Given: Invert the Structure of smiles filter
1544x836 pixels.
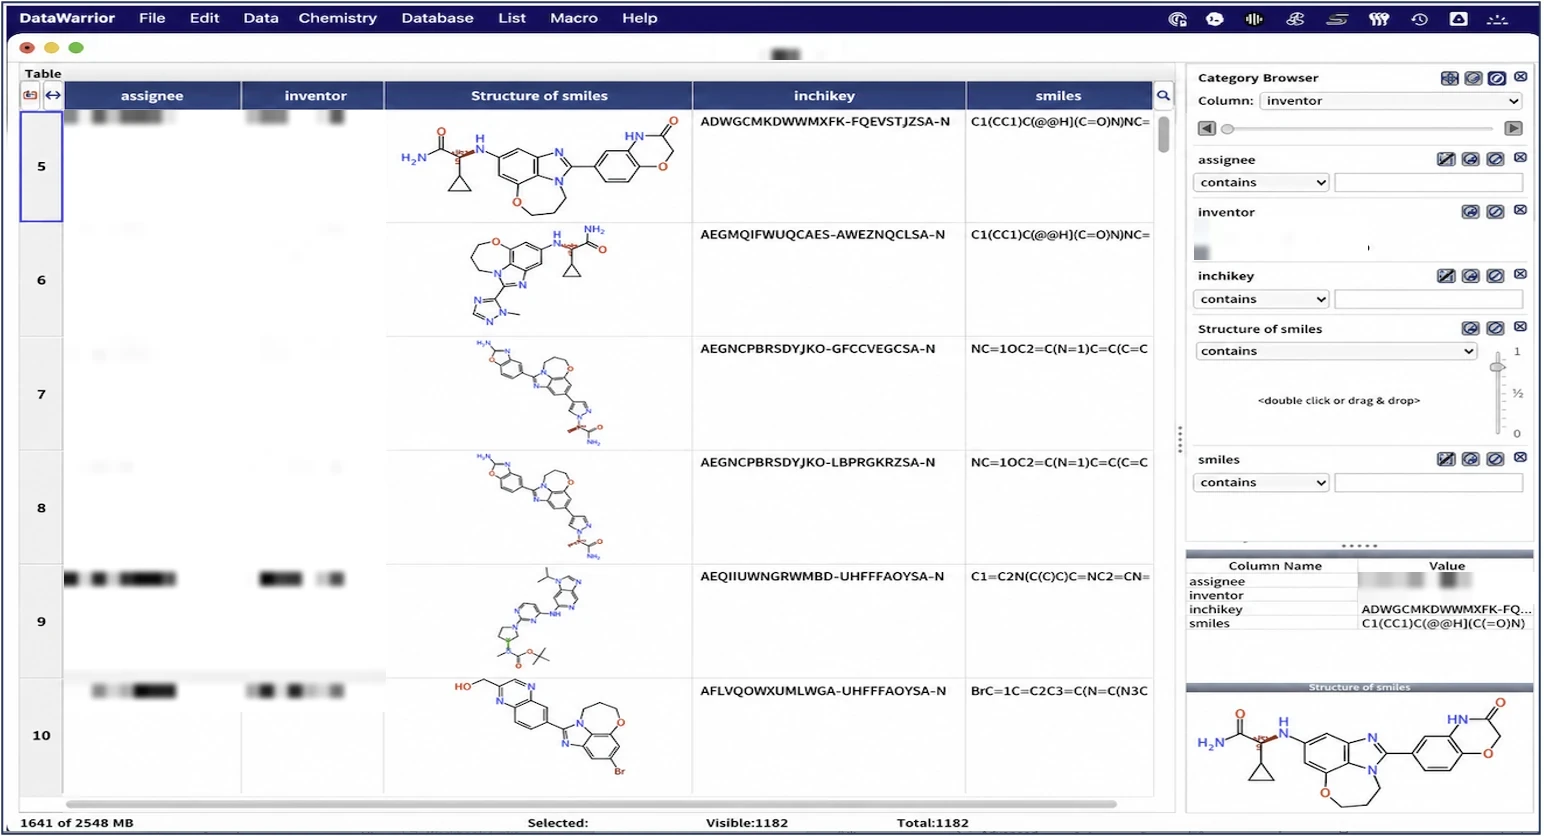Looking at the screenshot, I should tap(1470, 328).
